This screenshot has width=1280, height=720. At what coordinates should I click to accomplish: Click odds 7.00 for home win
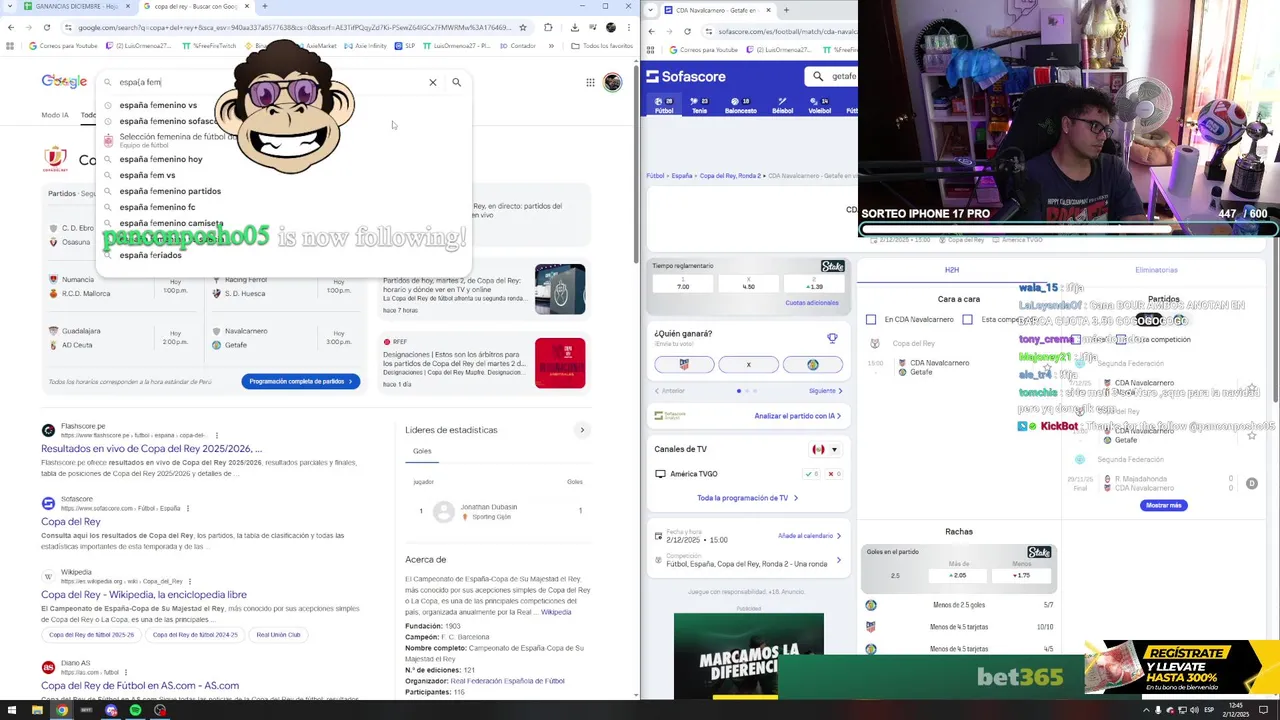[x=683, y=284]
